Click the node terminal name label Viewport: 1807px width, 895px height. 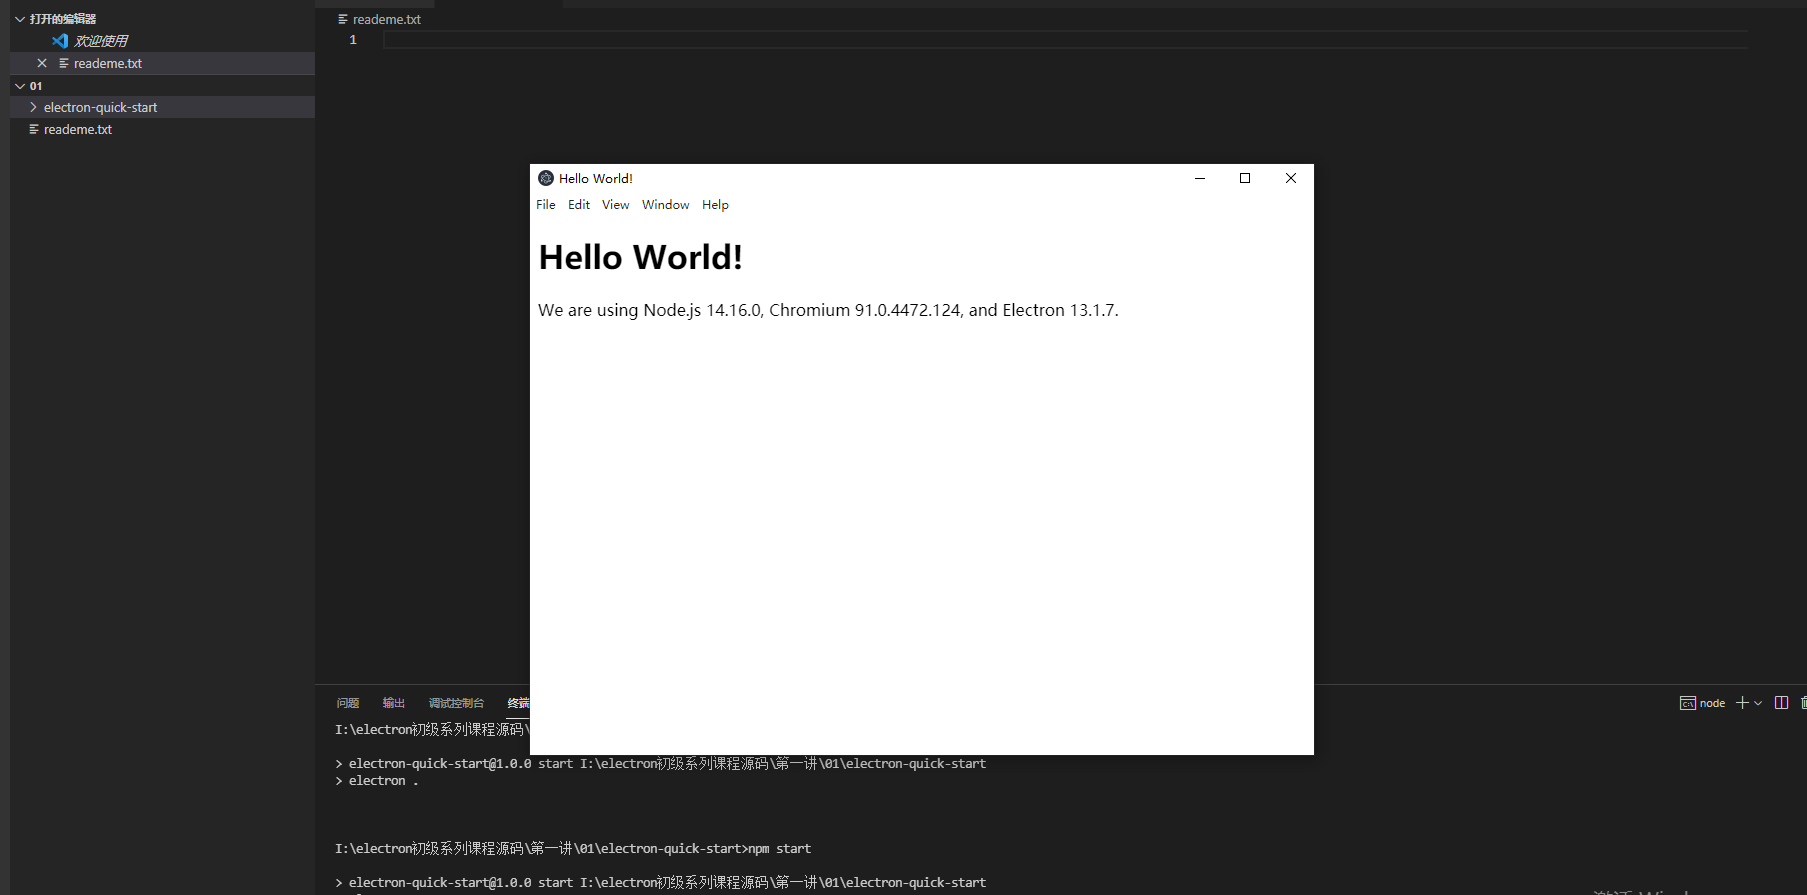pos(1712,703)
